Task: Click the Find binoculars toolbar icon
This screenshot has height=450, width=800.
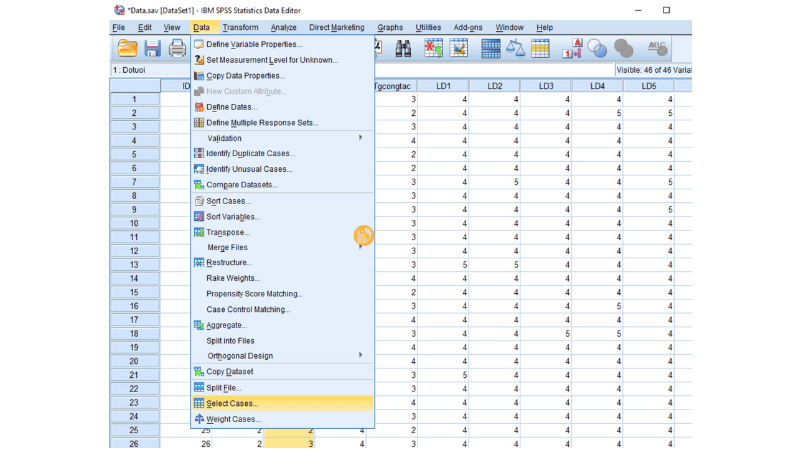Action: (x=405, y=48)
